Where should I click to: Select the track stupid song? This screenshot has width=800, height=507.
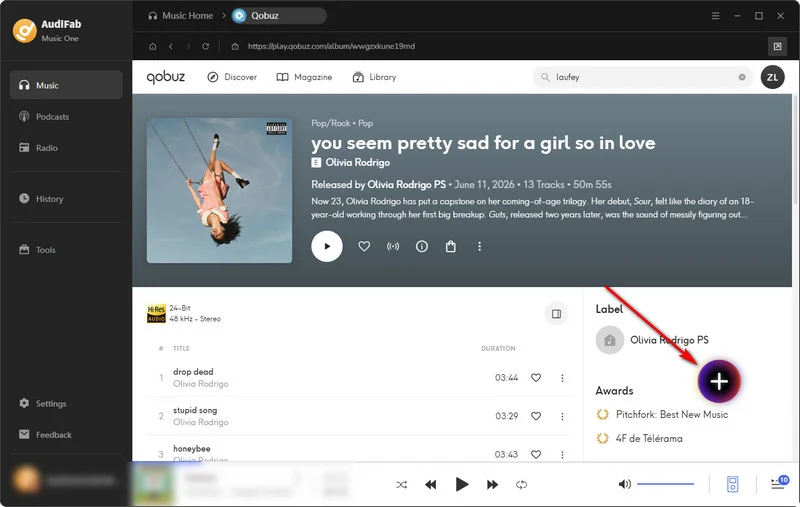click(x=195, y=410)
